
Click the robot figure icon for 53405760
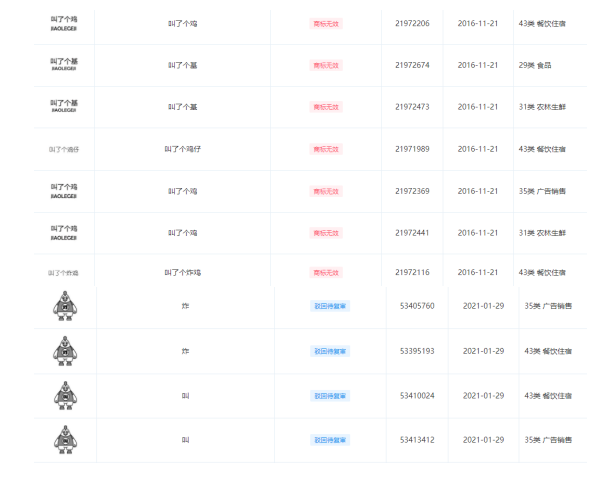tap(64, 307)
